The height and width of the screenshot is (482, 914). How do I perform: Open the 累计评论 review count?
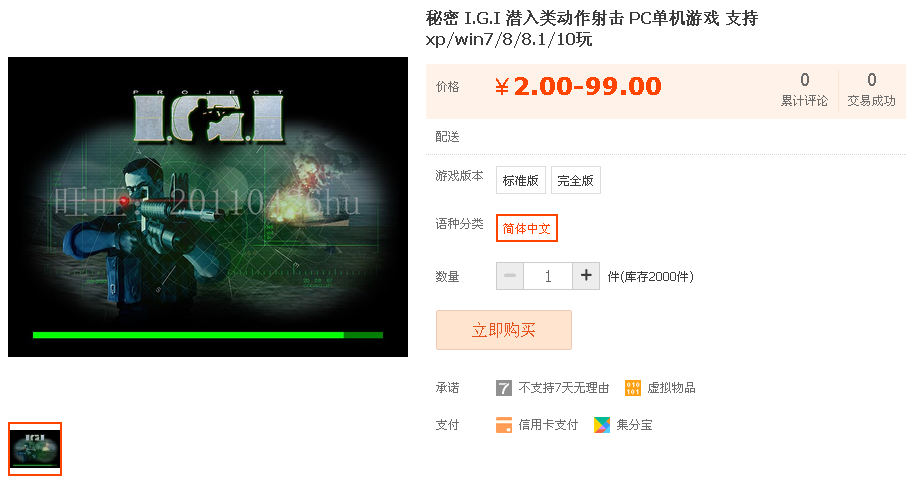804,90
